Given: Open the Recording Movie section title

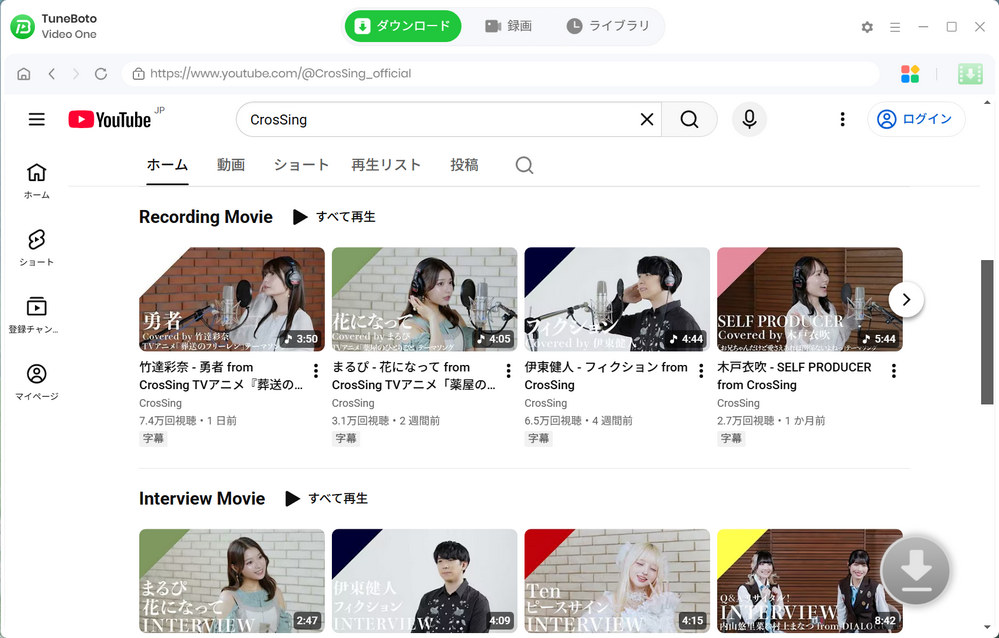Looking at the screenshot, I should 206,217.
